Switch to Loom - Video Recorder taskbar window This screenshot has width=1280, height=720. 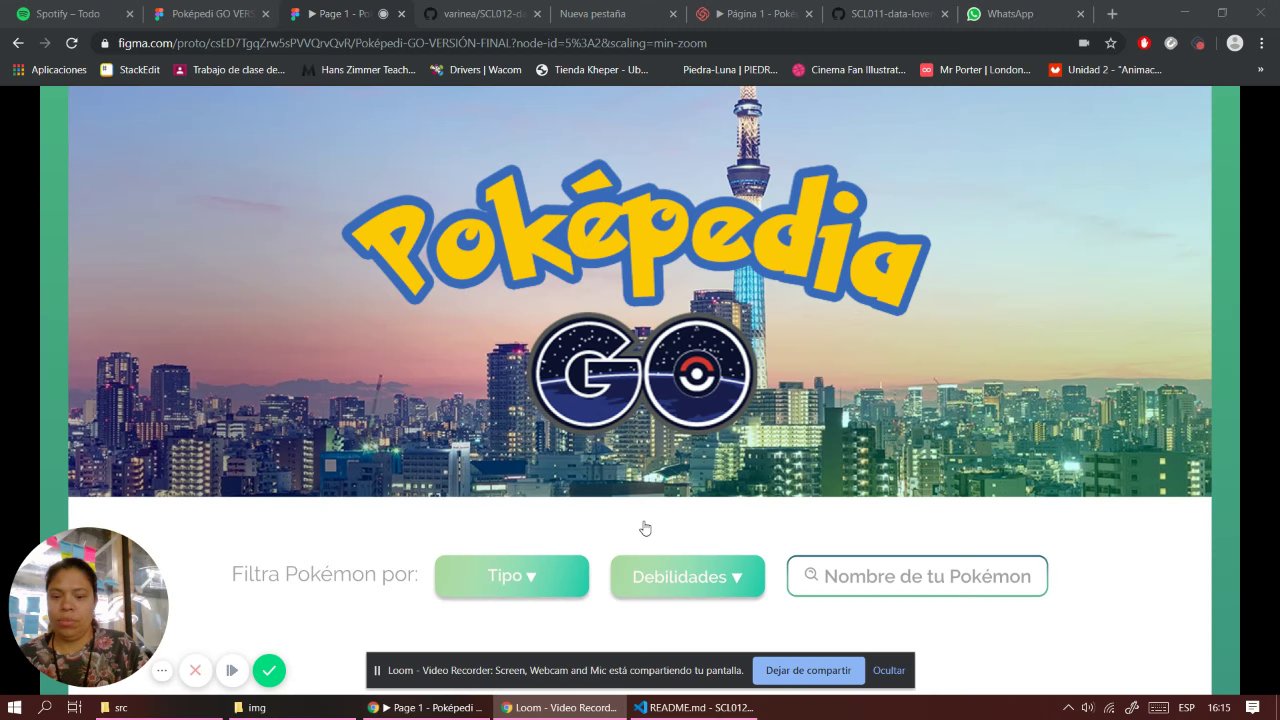click(x=559, y=707)
